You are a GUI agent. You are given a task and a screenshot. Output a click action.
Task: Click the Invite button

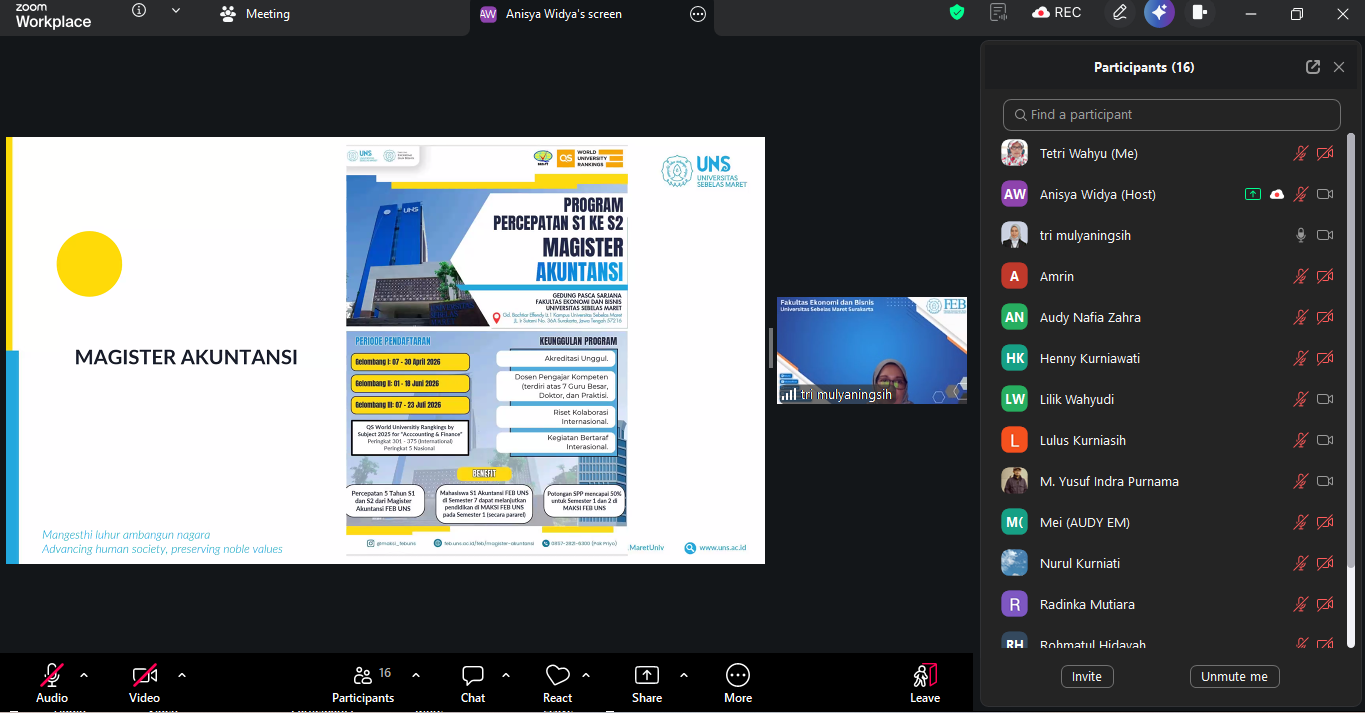tap(1087, 677)
